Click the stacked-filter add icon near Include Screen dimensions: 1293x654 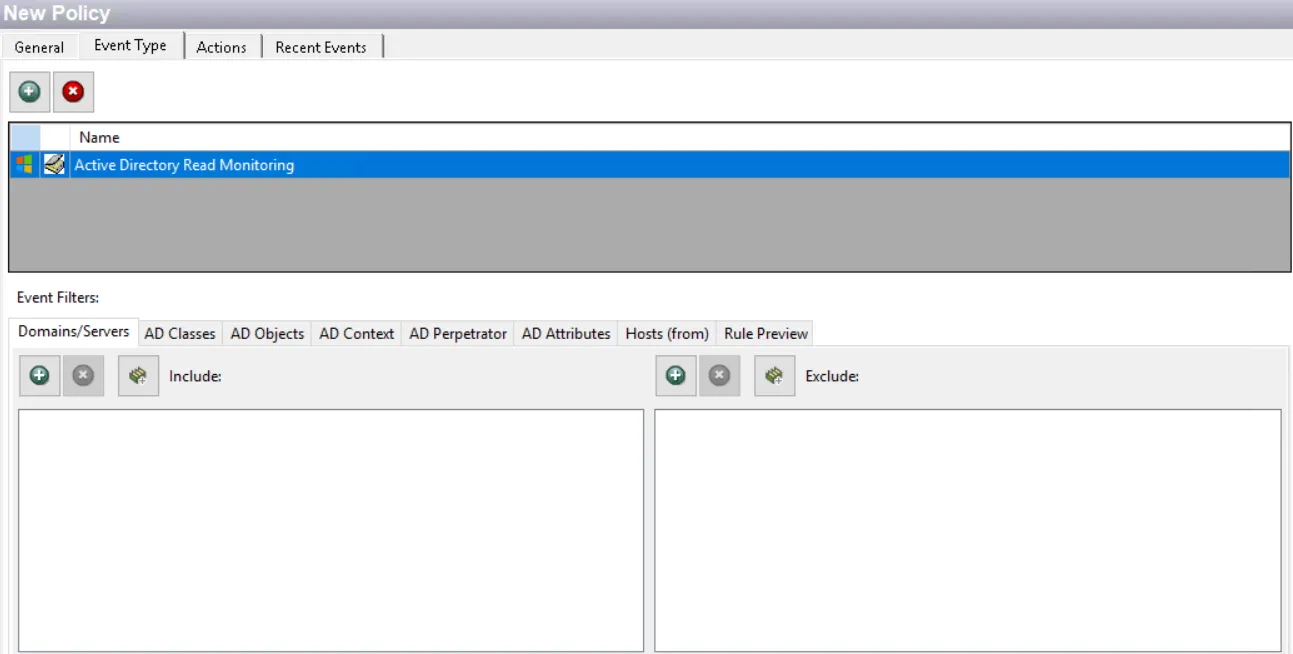pyautogui.click(x=138, y=375)
